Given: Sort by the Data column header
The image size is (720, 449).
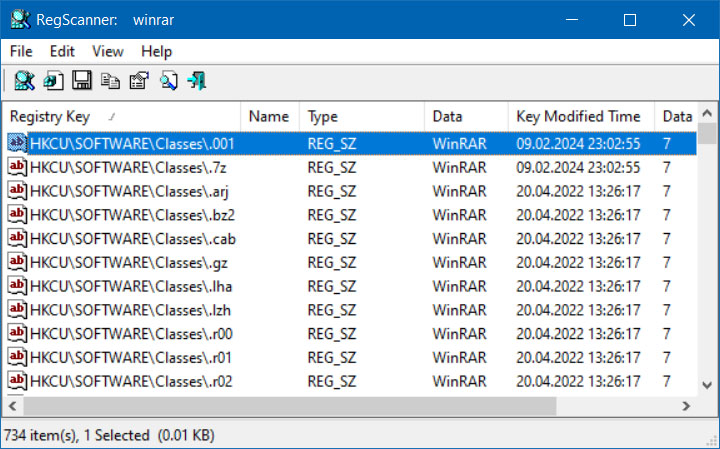Looking at the screenshot, I should click(x=466, y=117).
